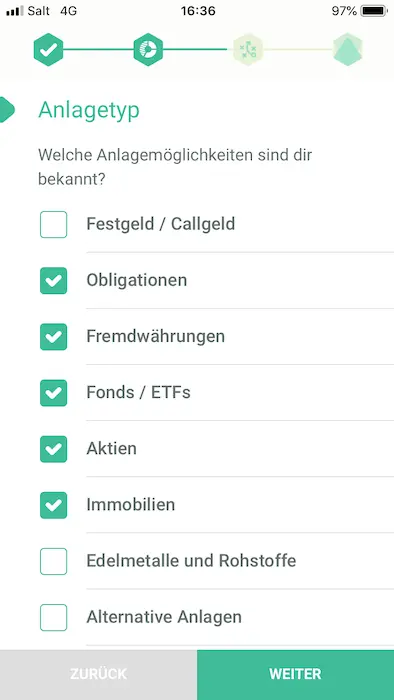Tap the progress line between first two steps
Image resolution: width=394 pixels, height=700 pixels.
[x=98, y=50]
